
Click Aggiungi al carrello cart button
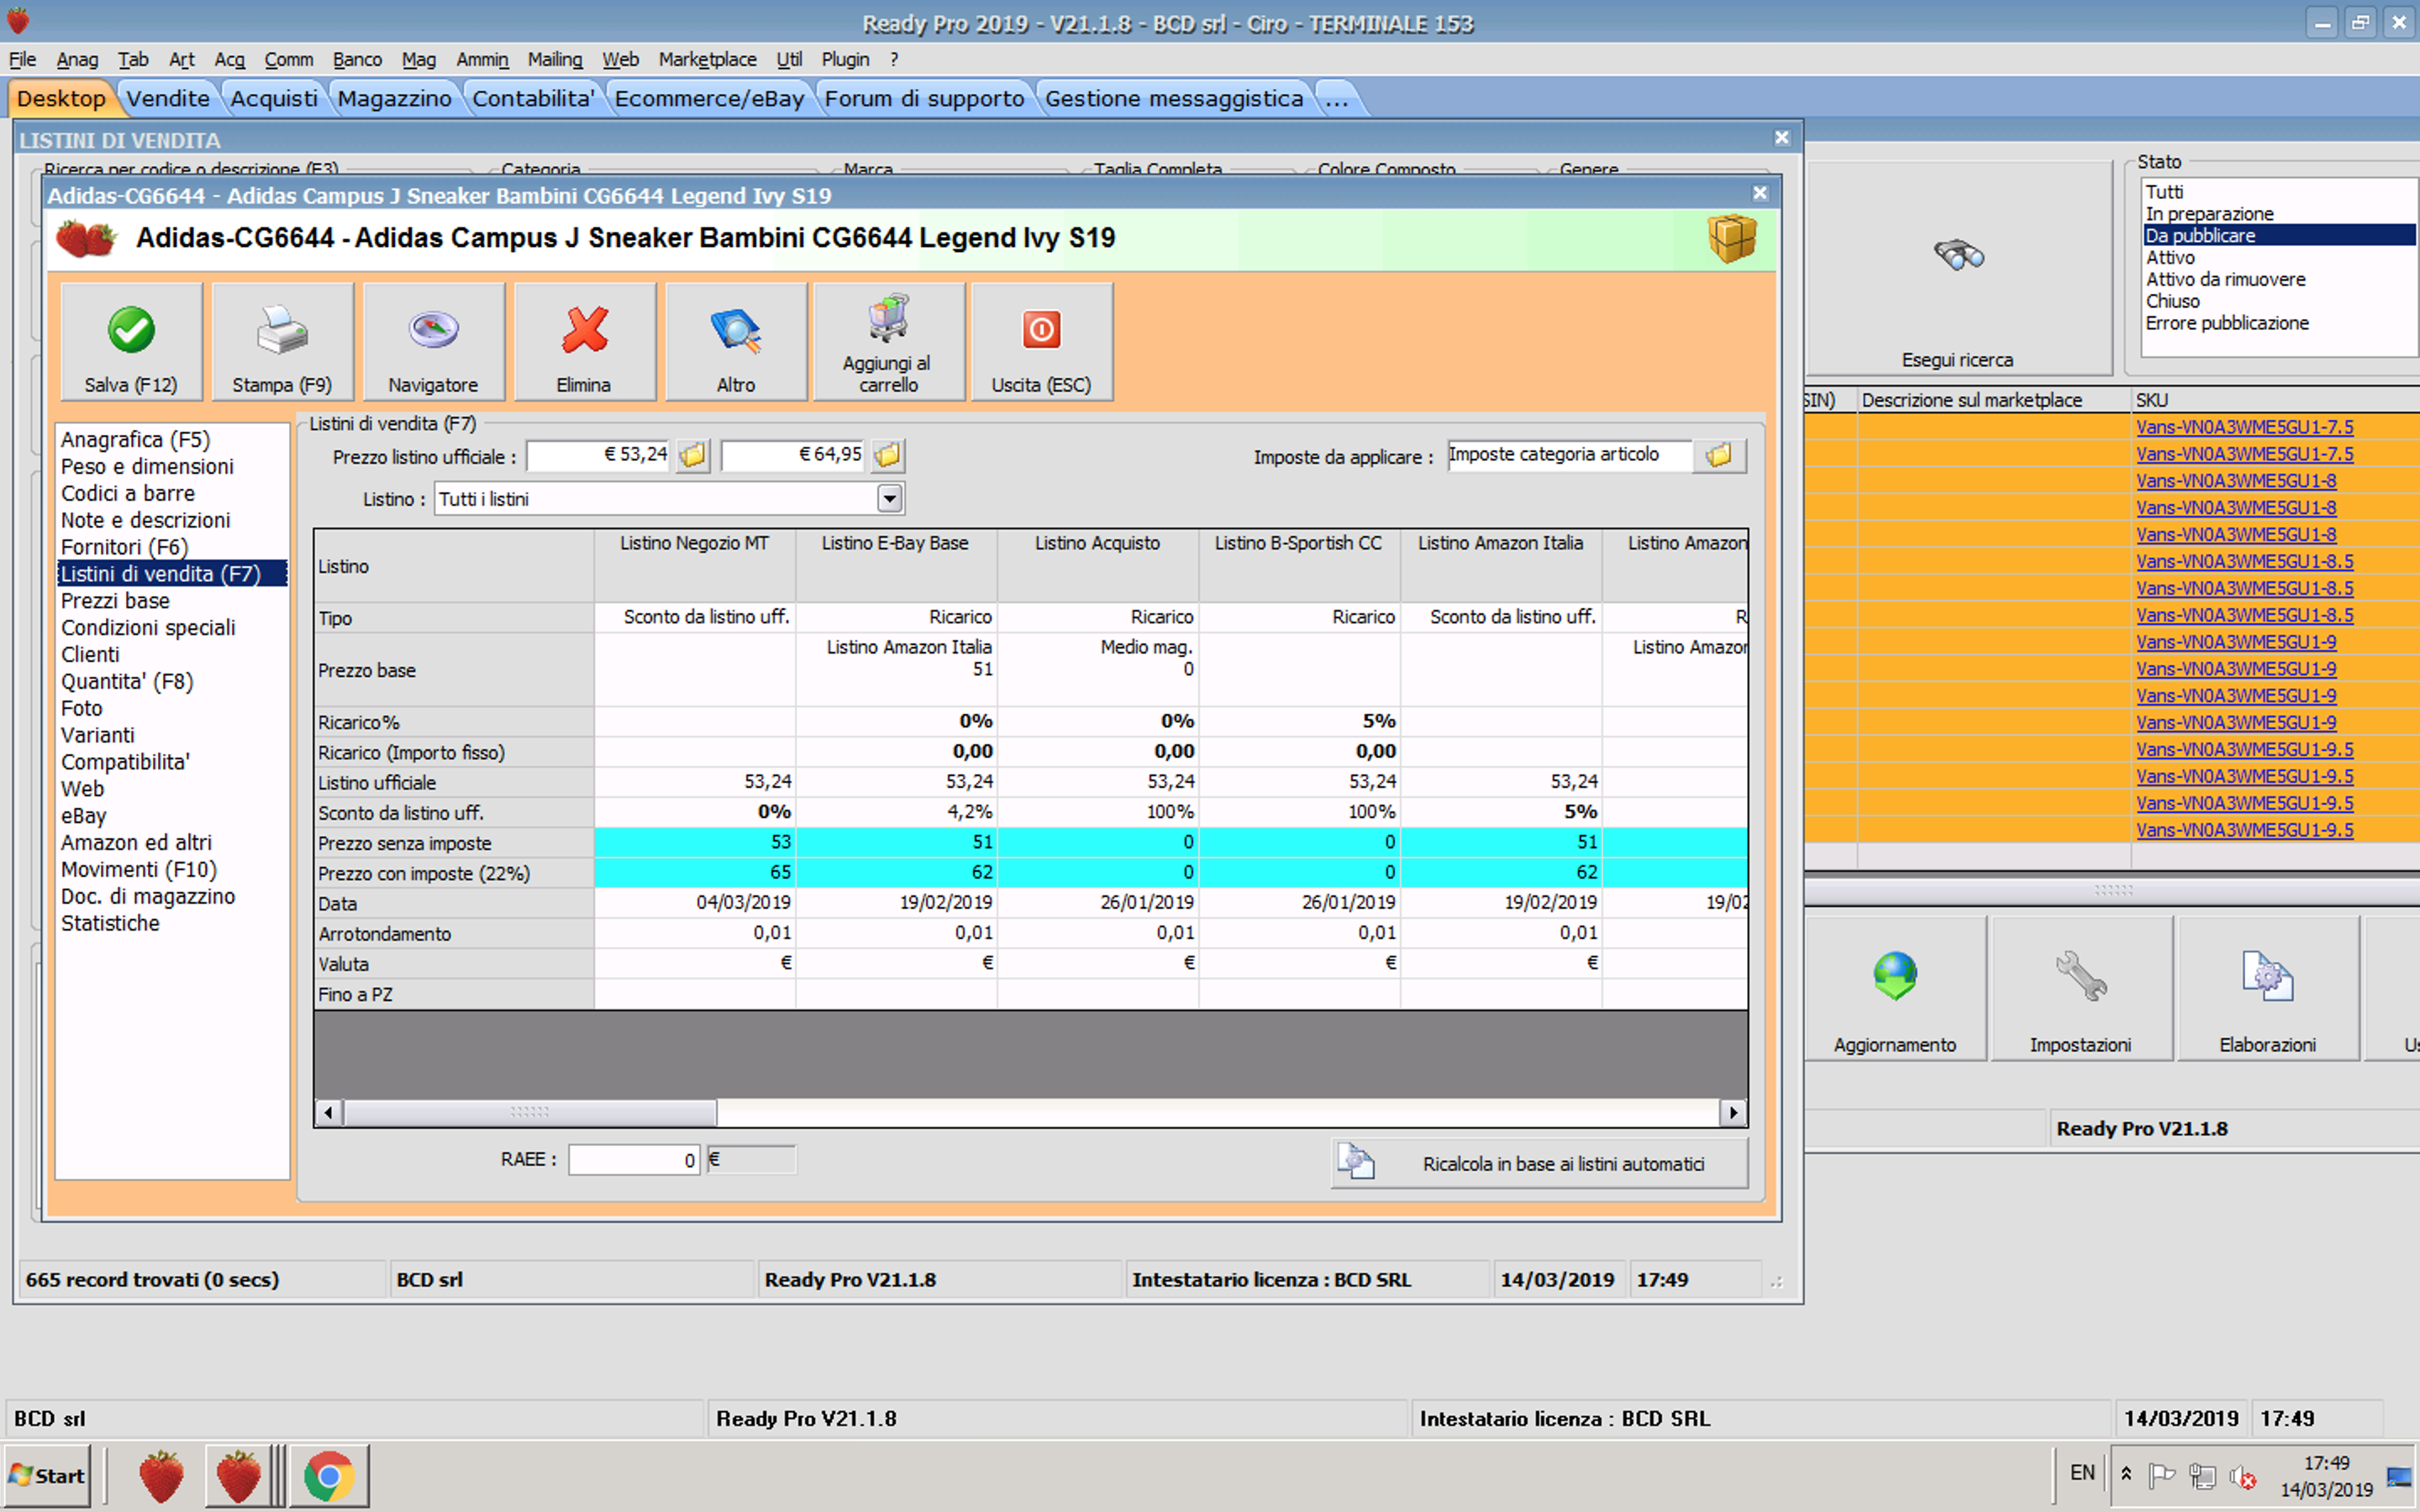(888, 341)
